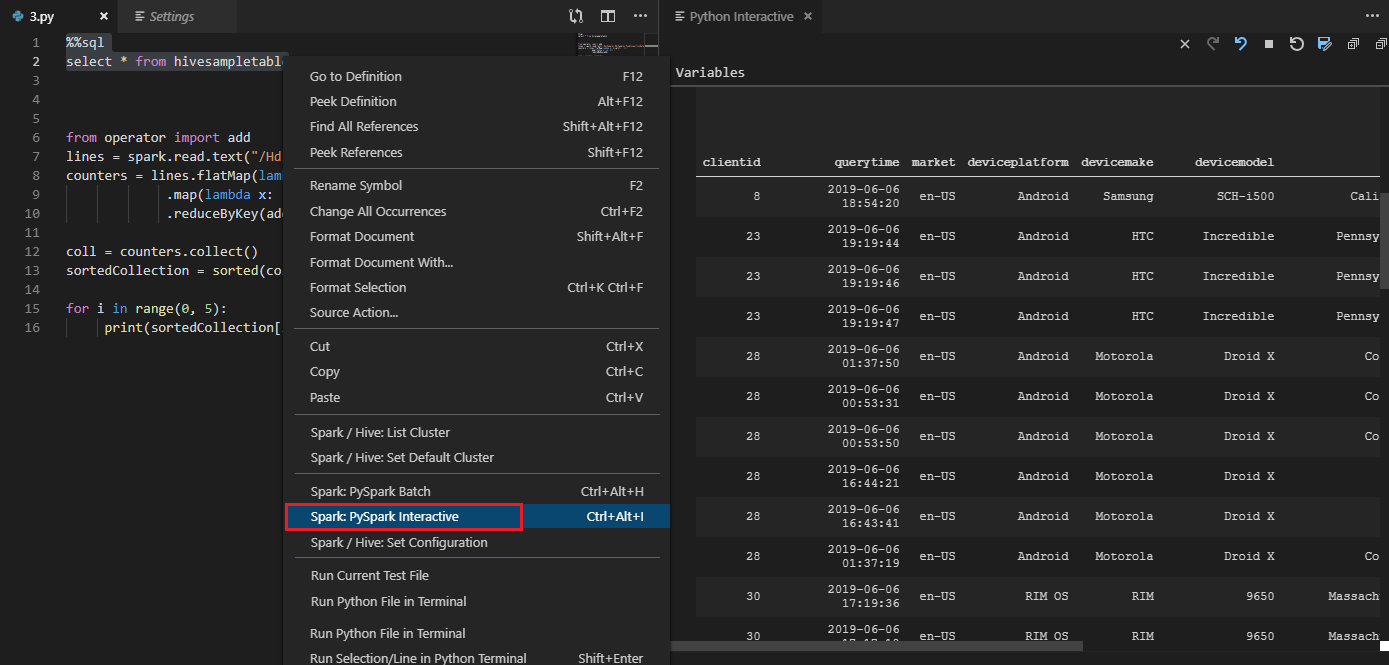Click Spark / Hive: List Cluster
This screenshot has height=665, width=1389.
tap(381, 432)
